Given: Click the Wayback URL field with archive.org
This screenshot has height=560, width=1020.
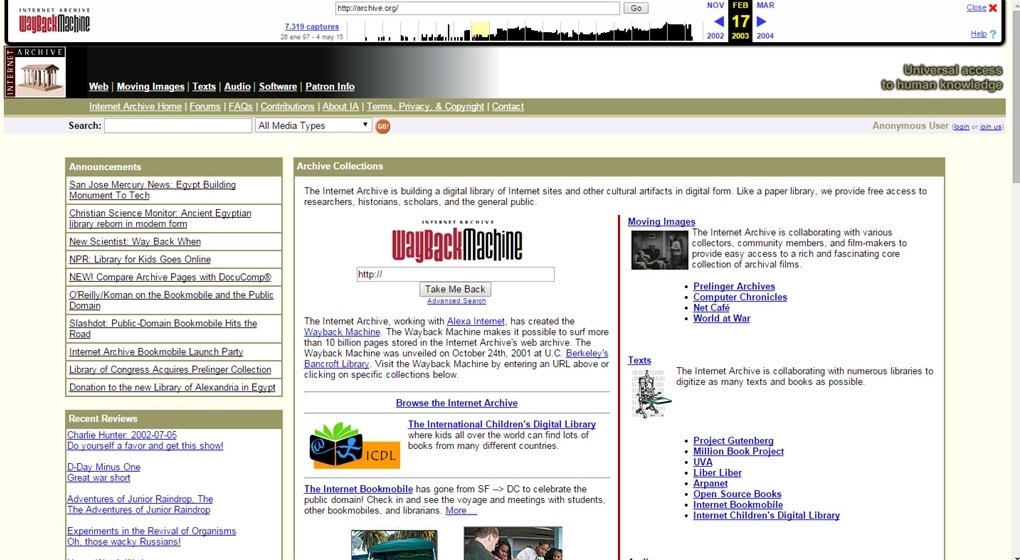Looking at the screenshot, I should pyautogui.click(x=477, y=8).
